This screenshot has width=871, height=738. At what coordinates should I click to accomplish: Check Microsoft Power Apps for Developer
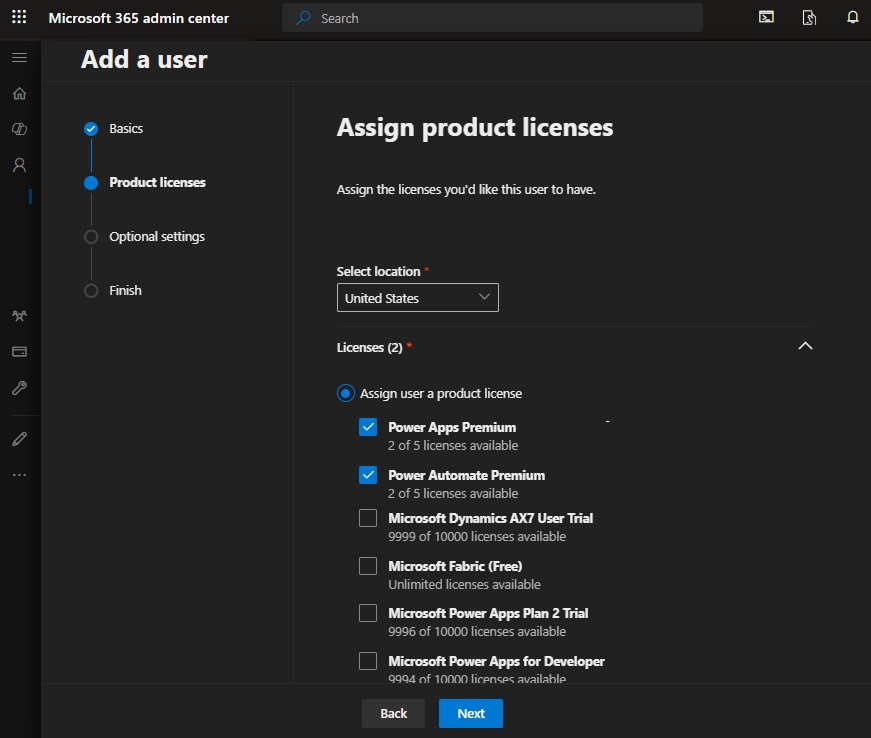pos(368,661)
